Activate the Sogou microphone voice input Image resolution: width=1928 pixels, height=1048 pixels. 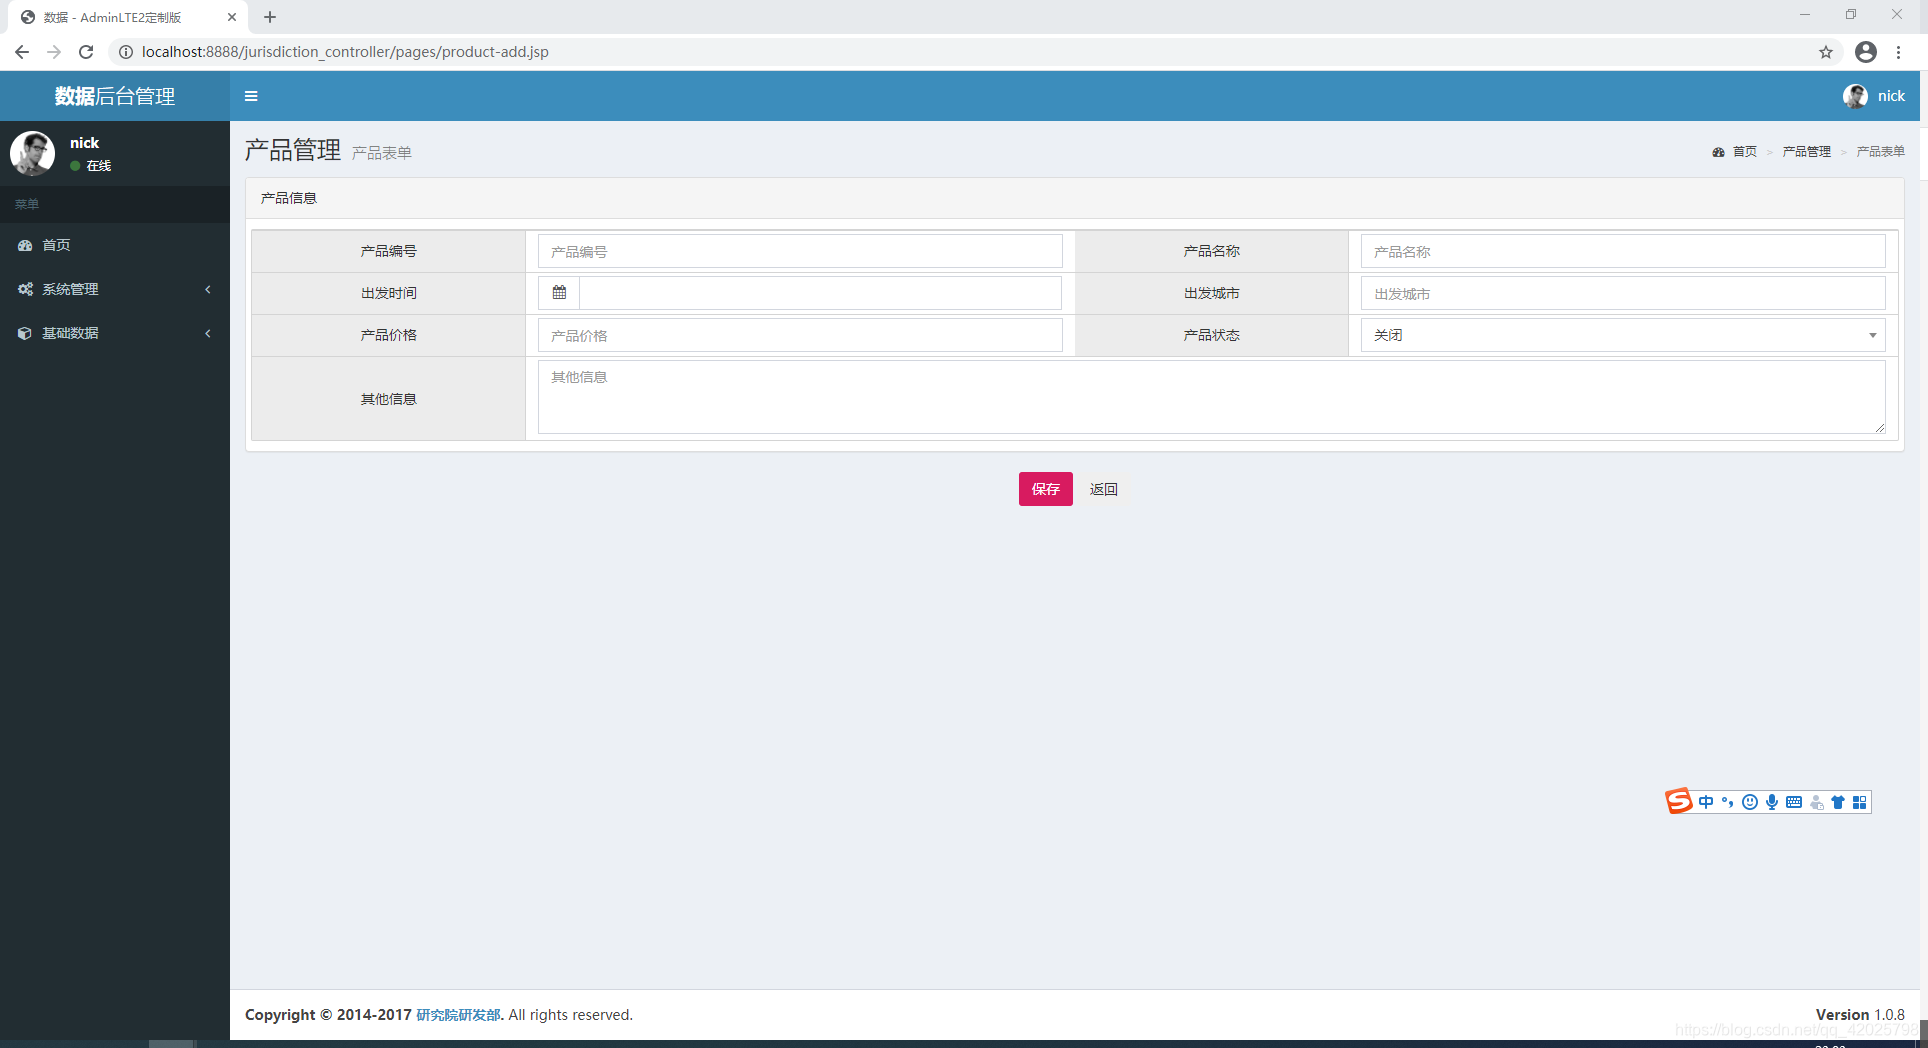(1772, 802)
